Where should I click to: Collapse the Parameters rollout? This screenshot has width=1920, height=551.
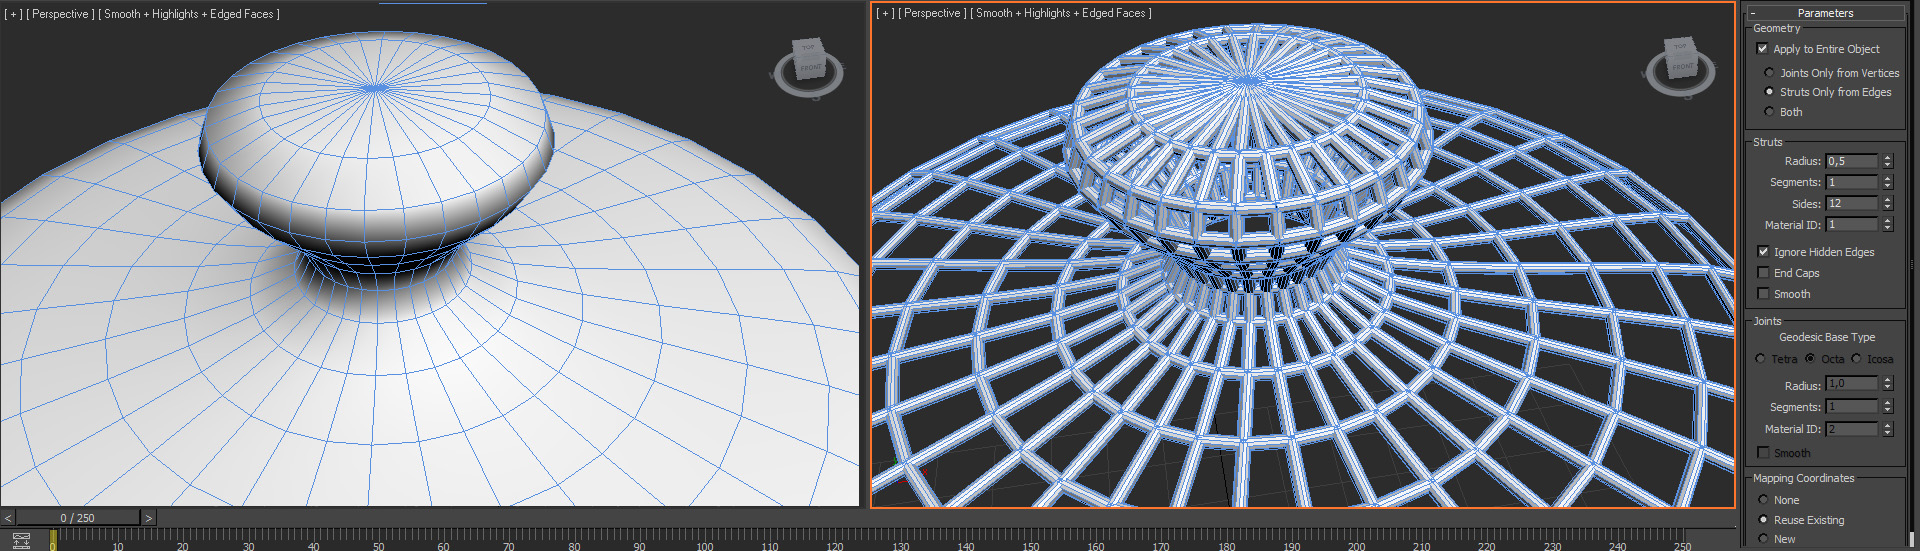(1825, 13)
